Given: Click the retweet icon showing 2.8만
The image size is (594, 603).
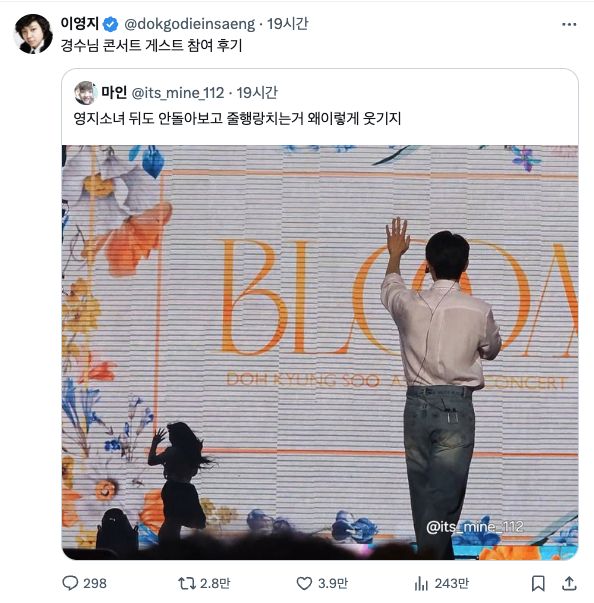Looking at the screenshot, I should pyautogui.click(x=187, y=583).
